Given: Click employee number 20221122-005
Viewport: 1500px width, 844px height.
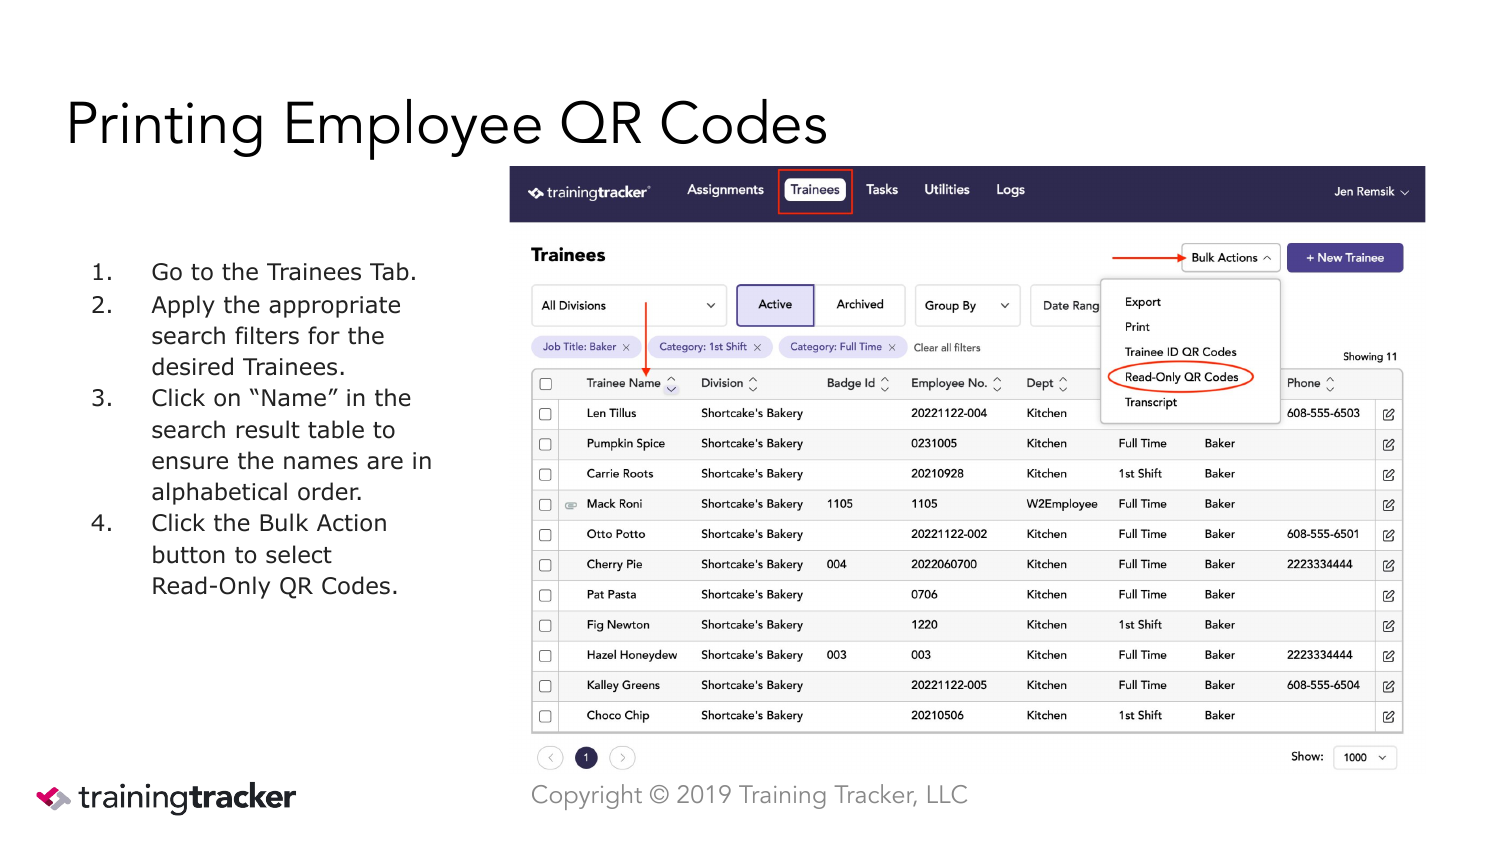Looking at the screenshot, I should pyautogui.click(x=949, y=685).
